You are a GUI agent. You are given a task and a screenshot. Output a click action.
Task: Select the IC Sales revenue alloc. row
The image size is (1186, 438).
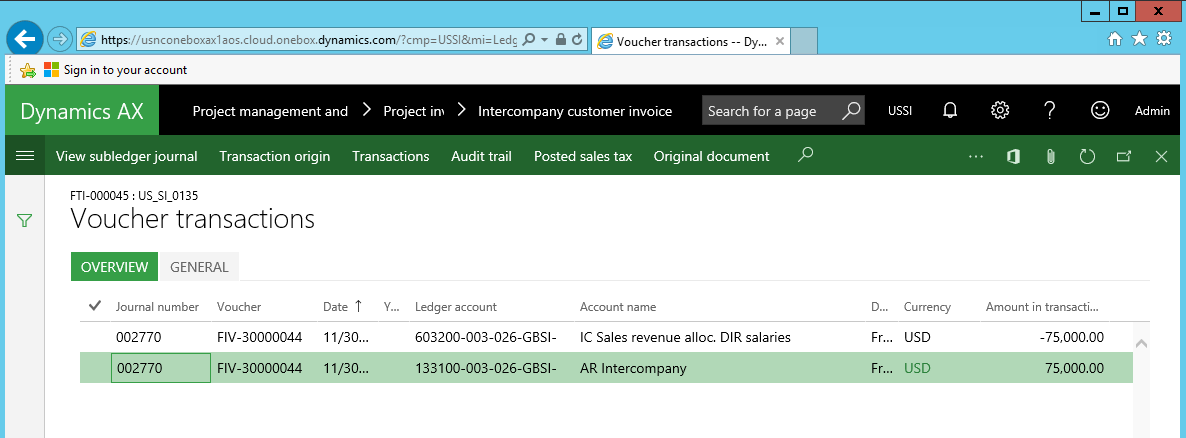pyautogui.click(x=685, y=337)
